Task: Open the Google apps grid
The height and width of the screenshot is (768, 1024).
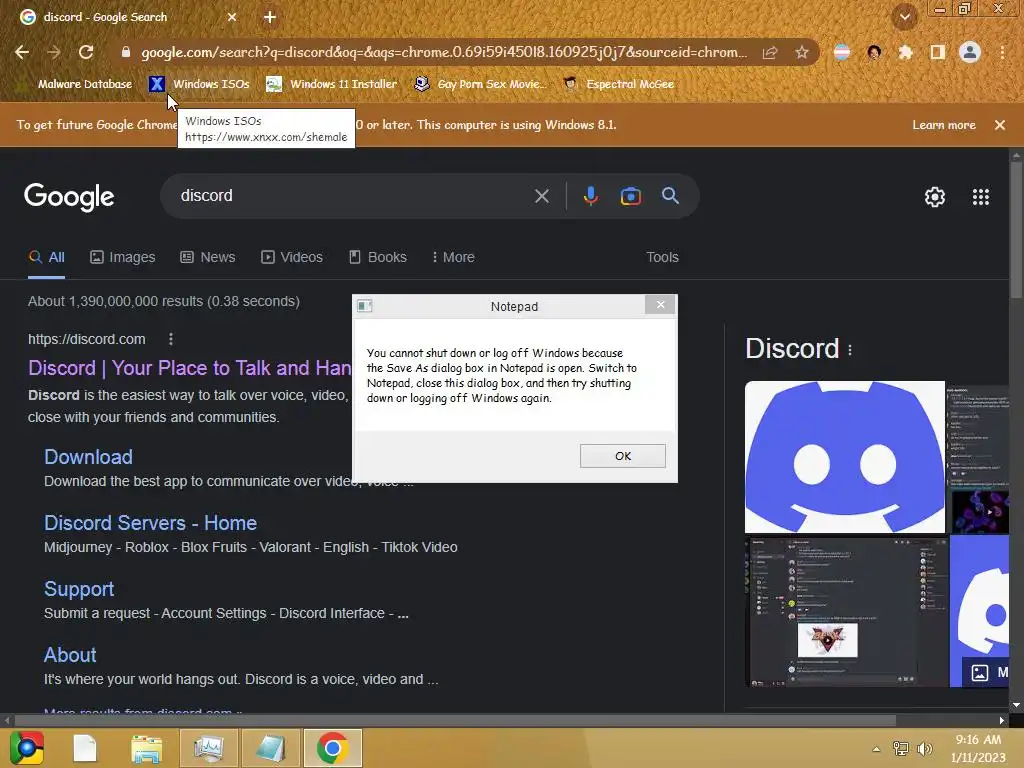Action: 981,197
